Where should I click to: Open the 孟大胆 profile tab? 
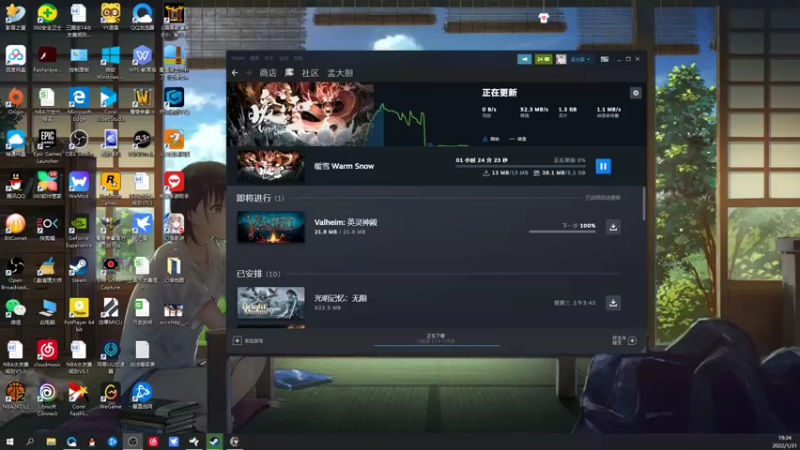340,73
